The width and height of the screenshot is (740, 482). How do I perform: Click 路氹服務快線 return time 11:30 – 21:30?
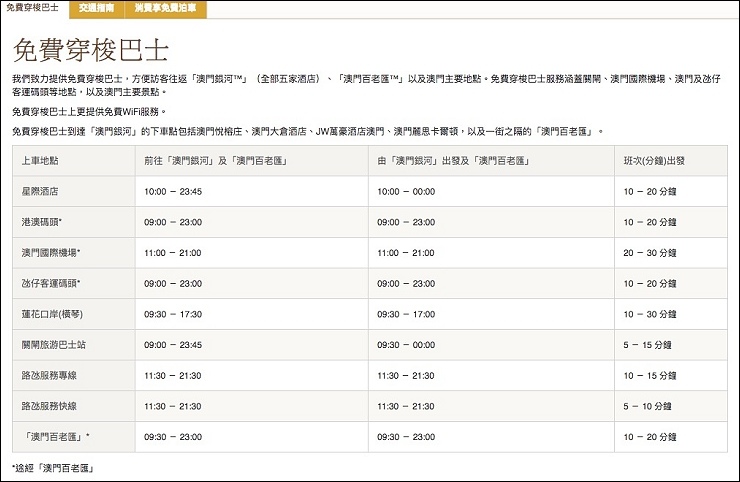click(x=406, y=406)
